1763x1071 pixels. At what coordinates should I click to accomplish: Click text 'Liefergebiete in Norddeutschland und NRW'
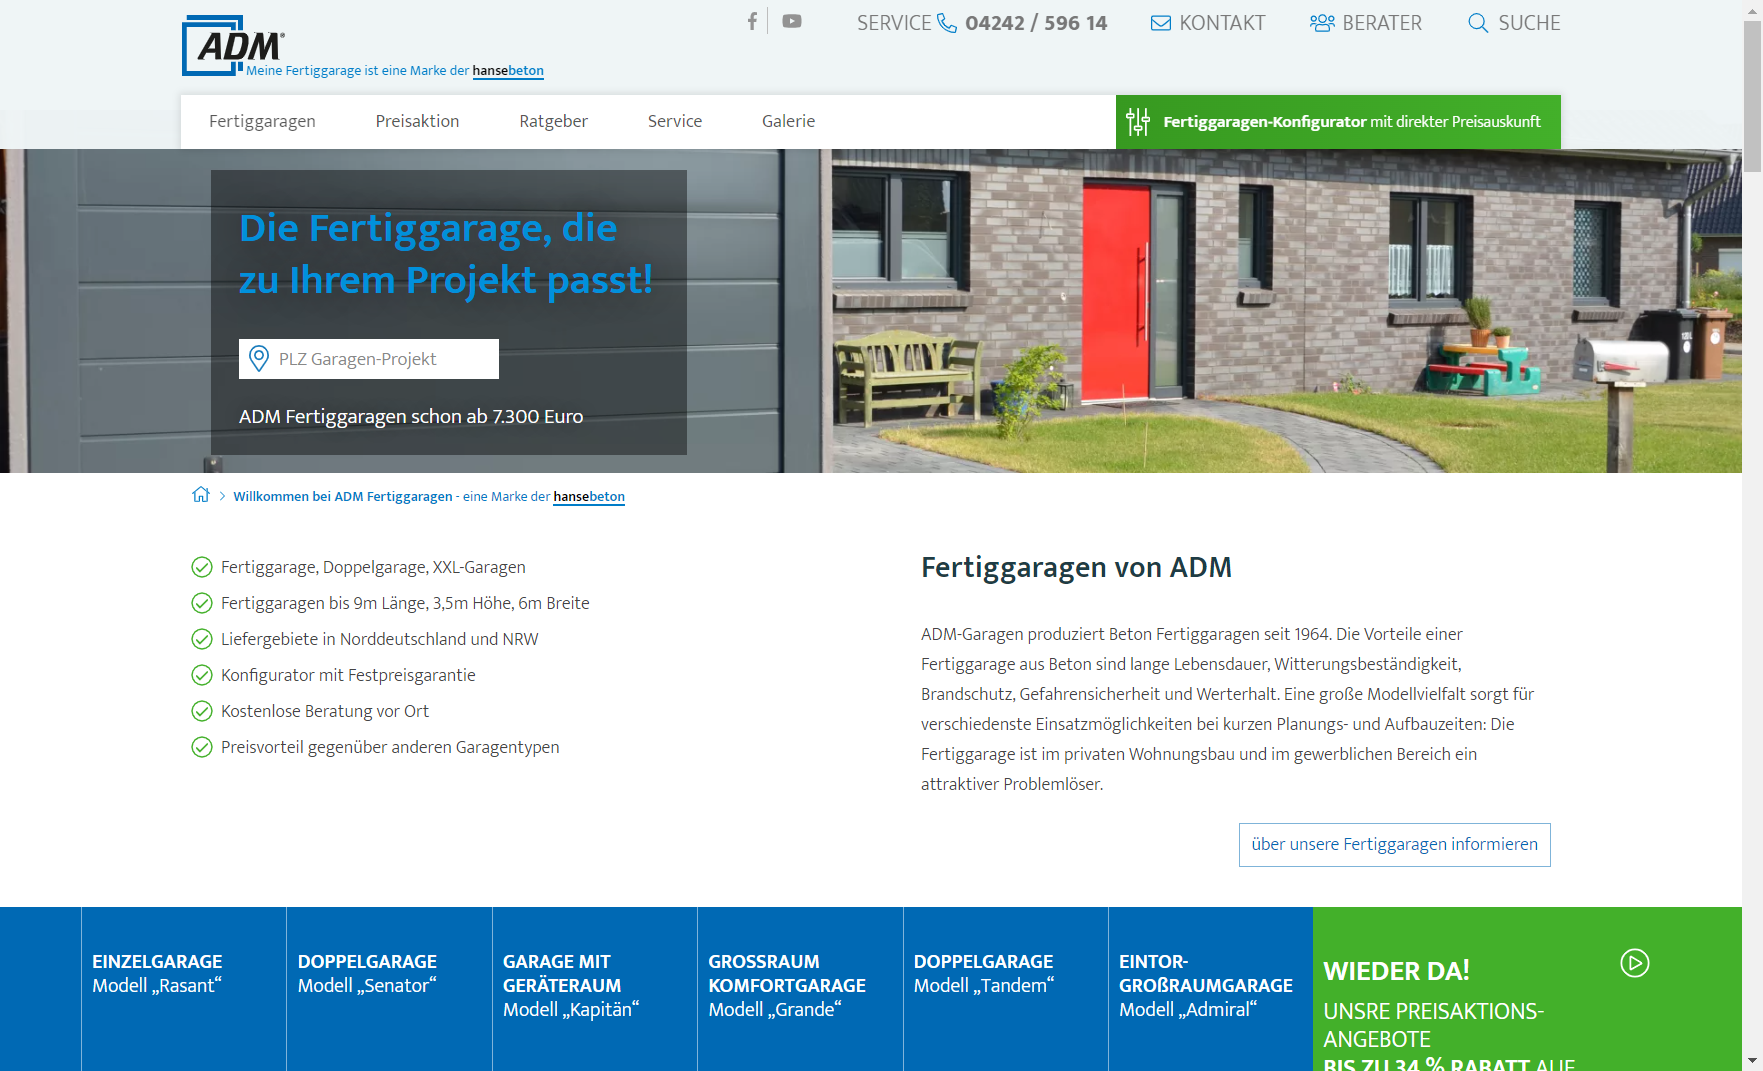tap(380, 640)
